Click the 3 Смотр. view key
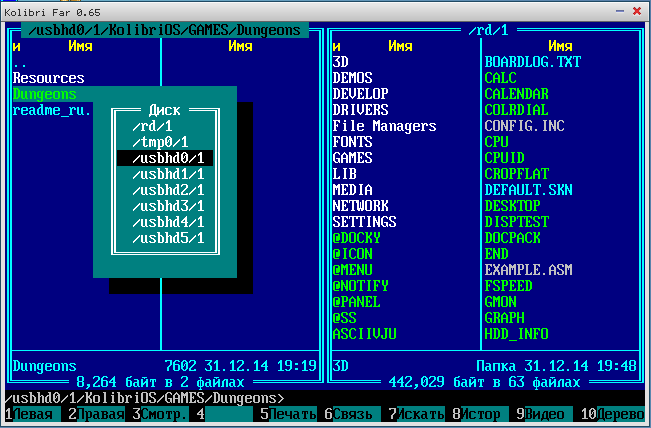 click(x=160, y=413)
